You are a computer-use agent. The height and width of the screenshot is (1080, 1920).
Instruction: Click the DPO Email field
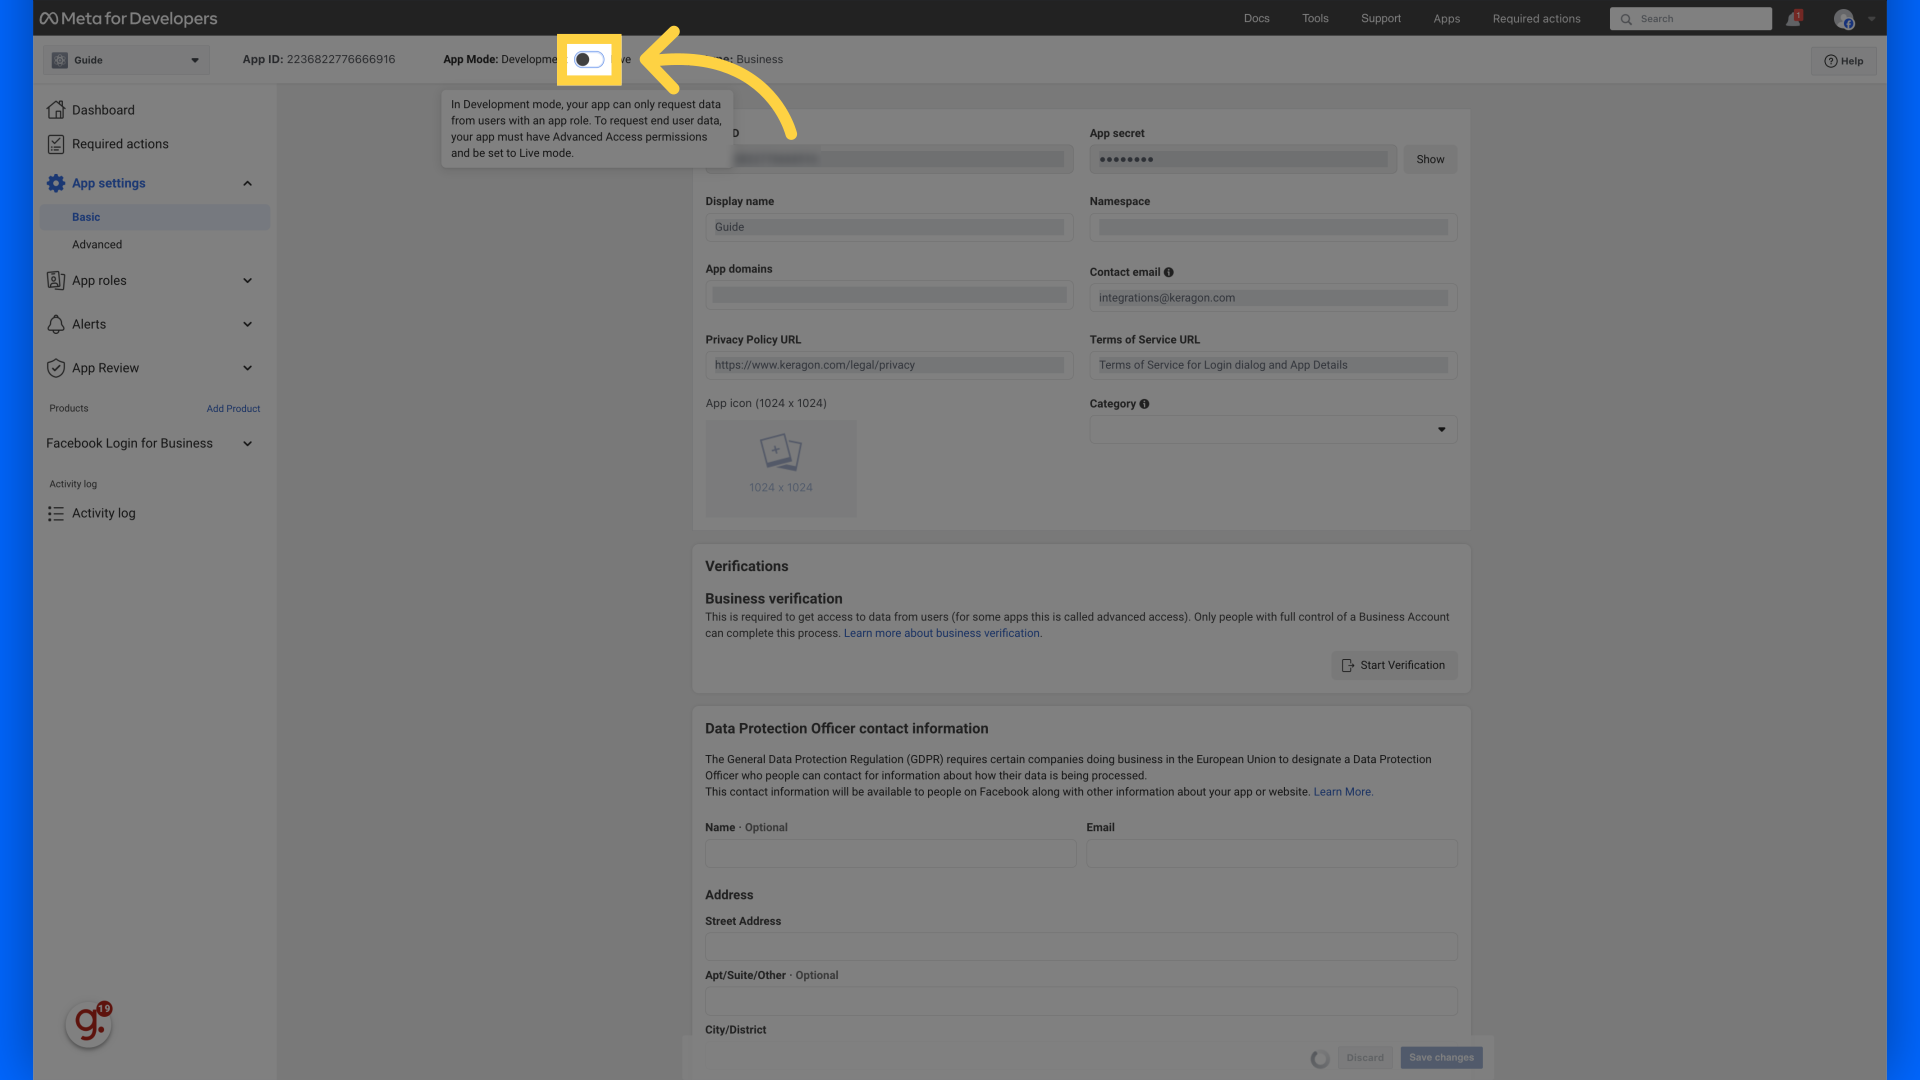[1272, 854]
